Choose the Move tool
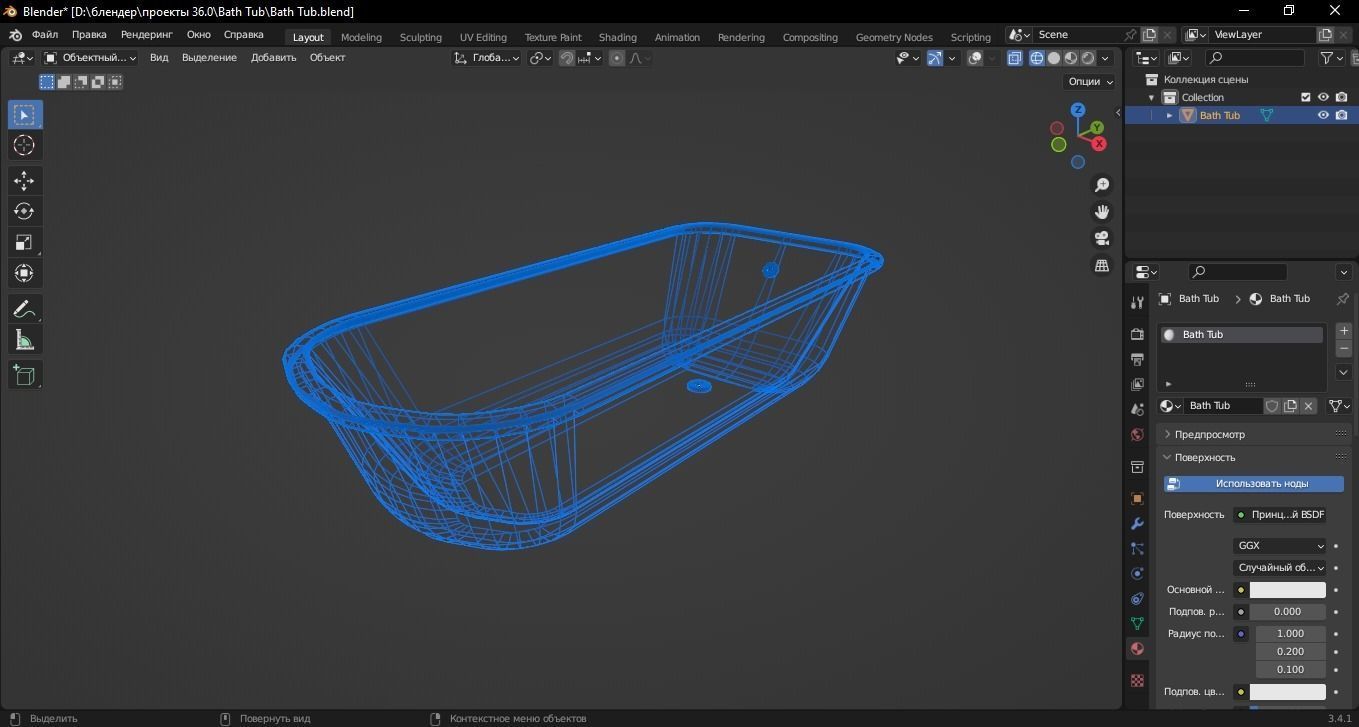 pyautogui.click(x=25, y=181)
